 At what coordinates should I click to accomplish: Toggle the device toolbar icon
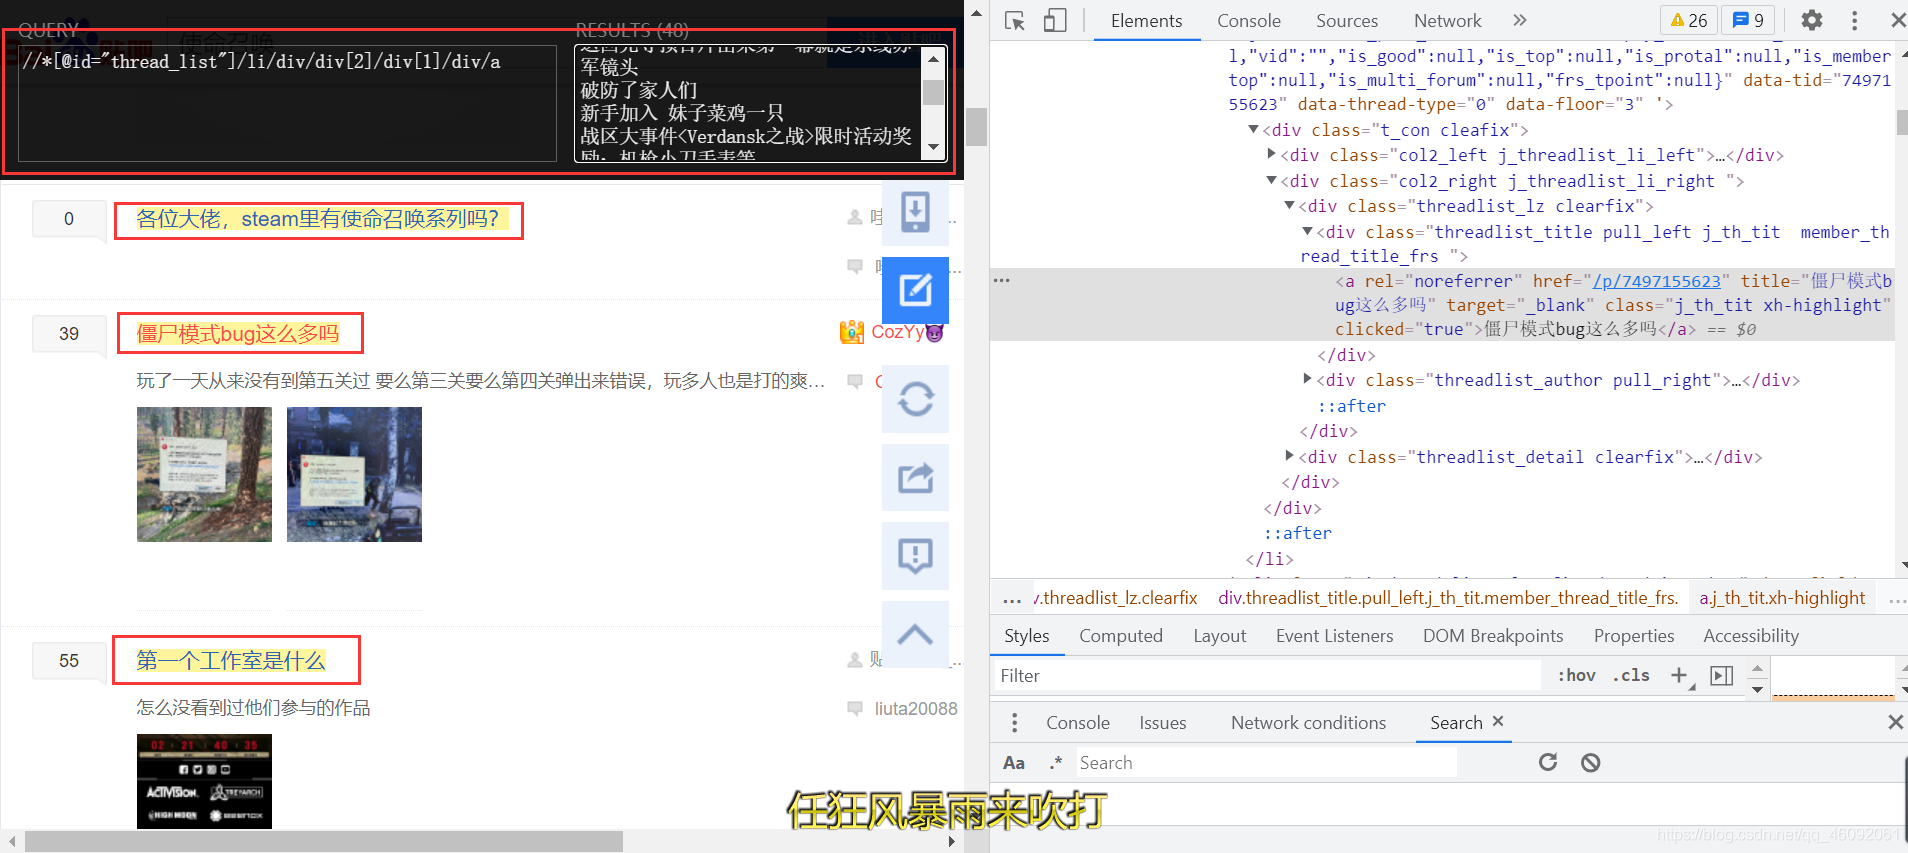(1055, 21)
